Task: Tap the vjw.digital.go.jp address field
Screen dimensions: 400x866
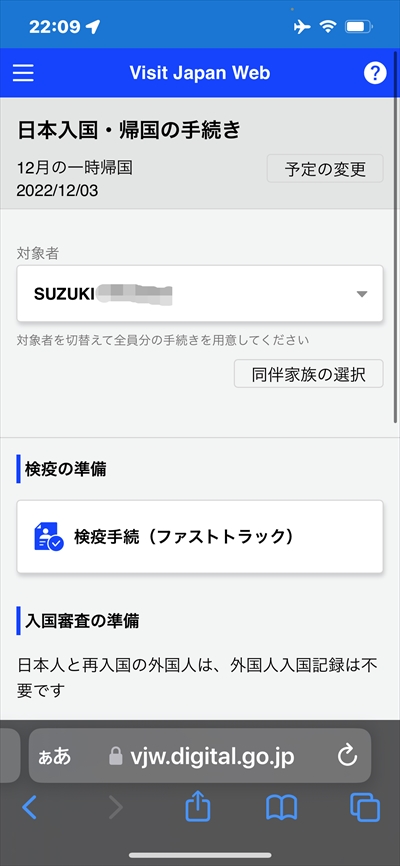Action: point(200,756)
